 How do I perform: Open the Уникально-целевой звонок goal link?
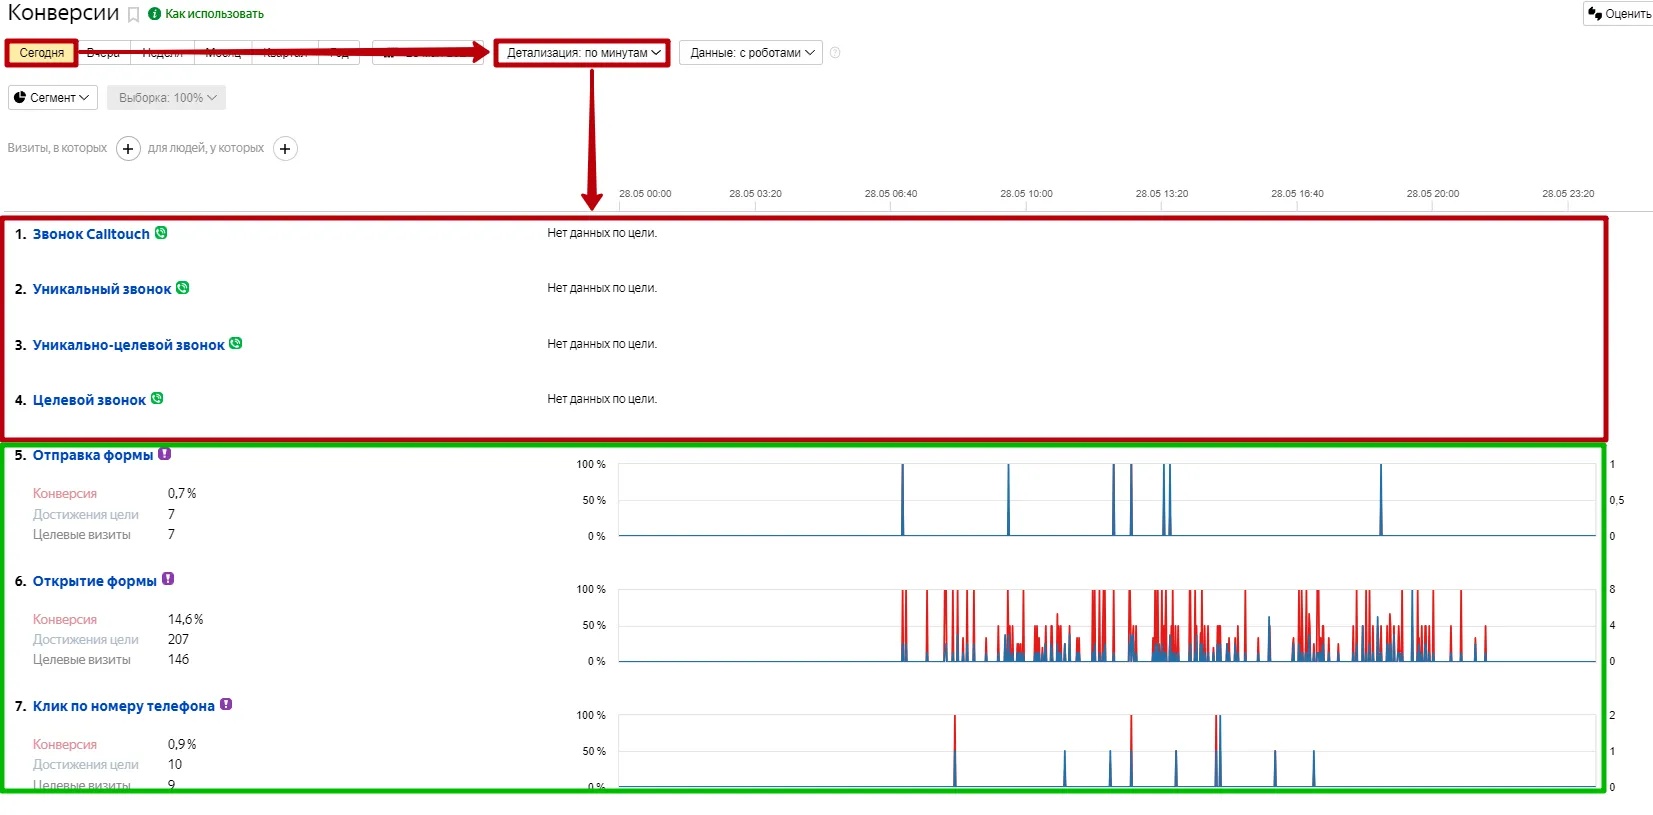[128, 345]
